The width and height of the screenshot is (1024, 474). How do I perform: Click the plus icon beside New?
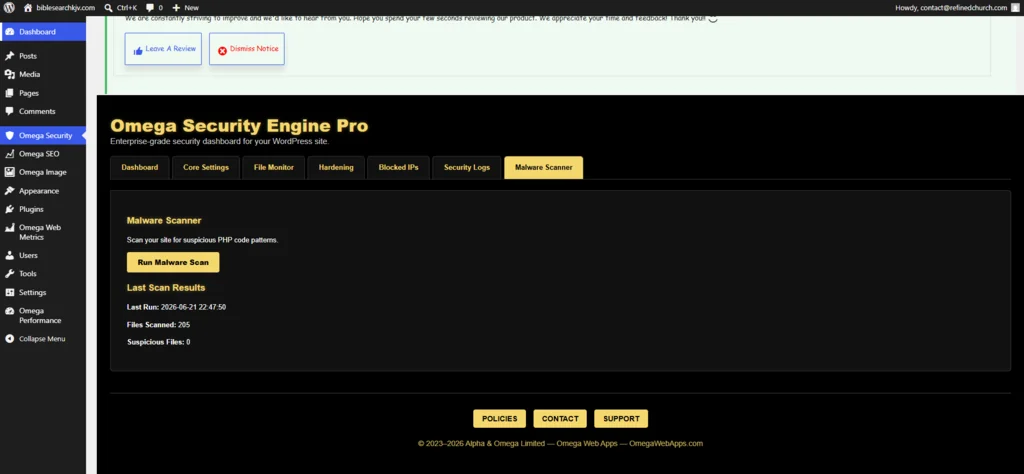point(176,8)
